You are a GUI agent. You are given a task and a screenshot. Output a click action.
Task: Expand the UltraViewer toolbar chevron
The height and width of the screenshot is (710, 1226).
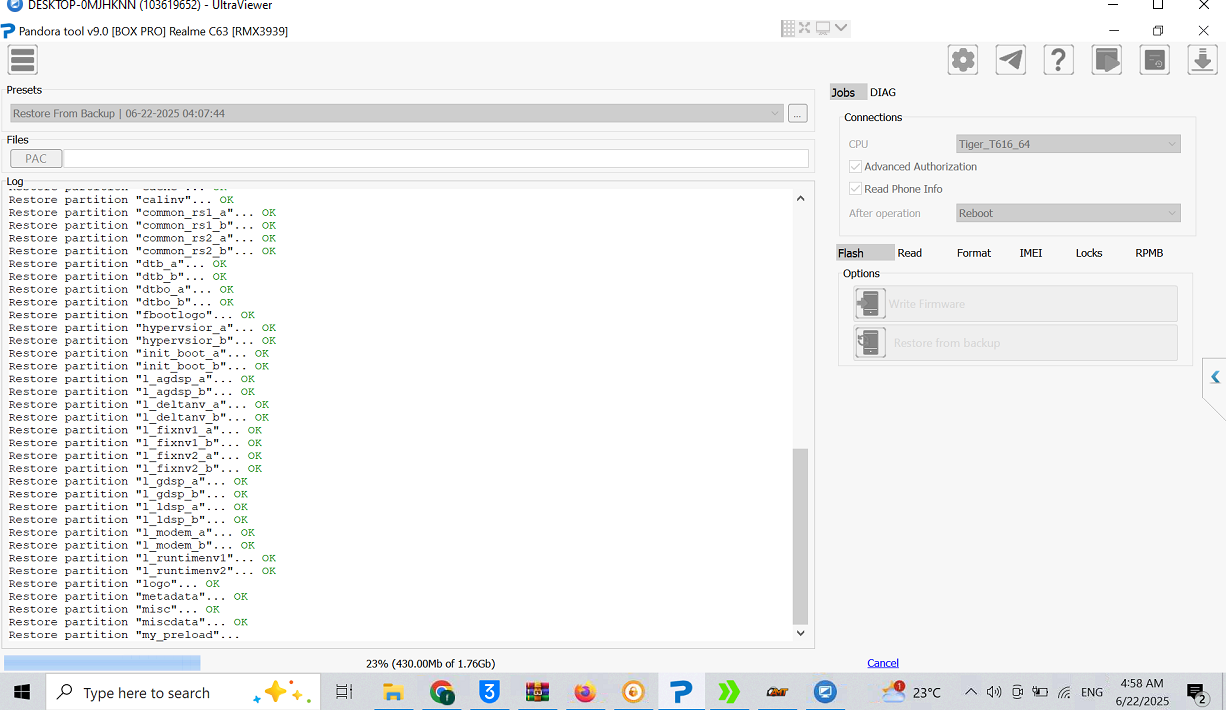point(840,28)
